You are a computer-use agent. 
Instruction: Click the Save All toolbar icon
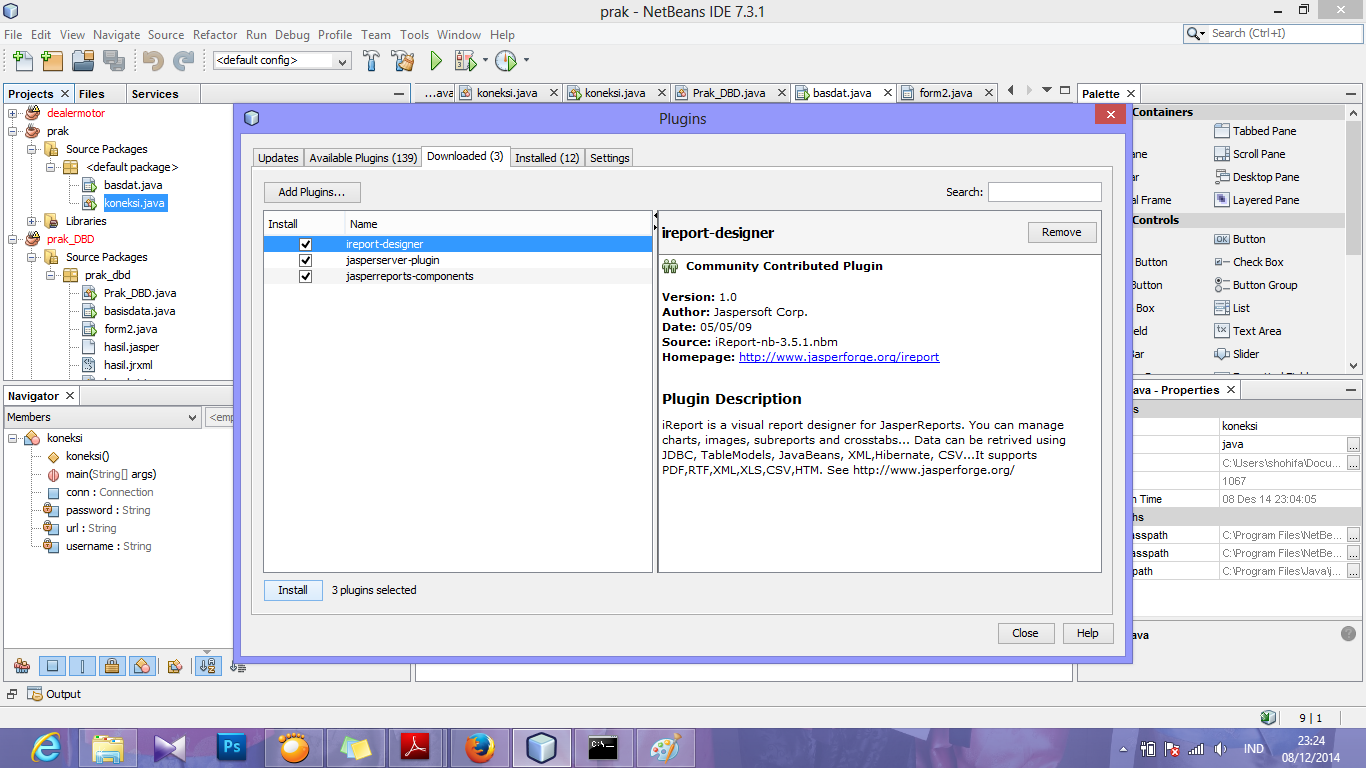coord(113,61)
